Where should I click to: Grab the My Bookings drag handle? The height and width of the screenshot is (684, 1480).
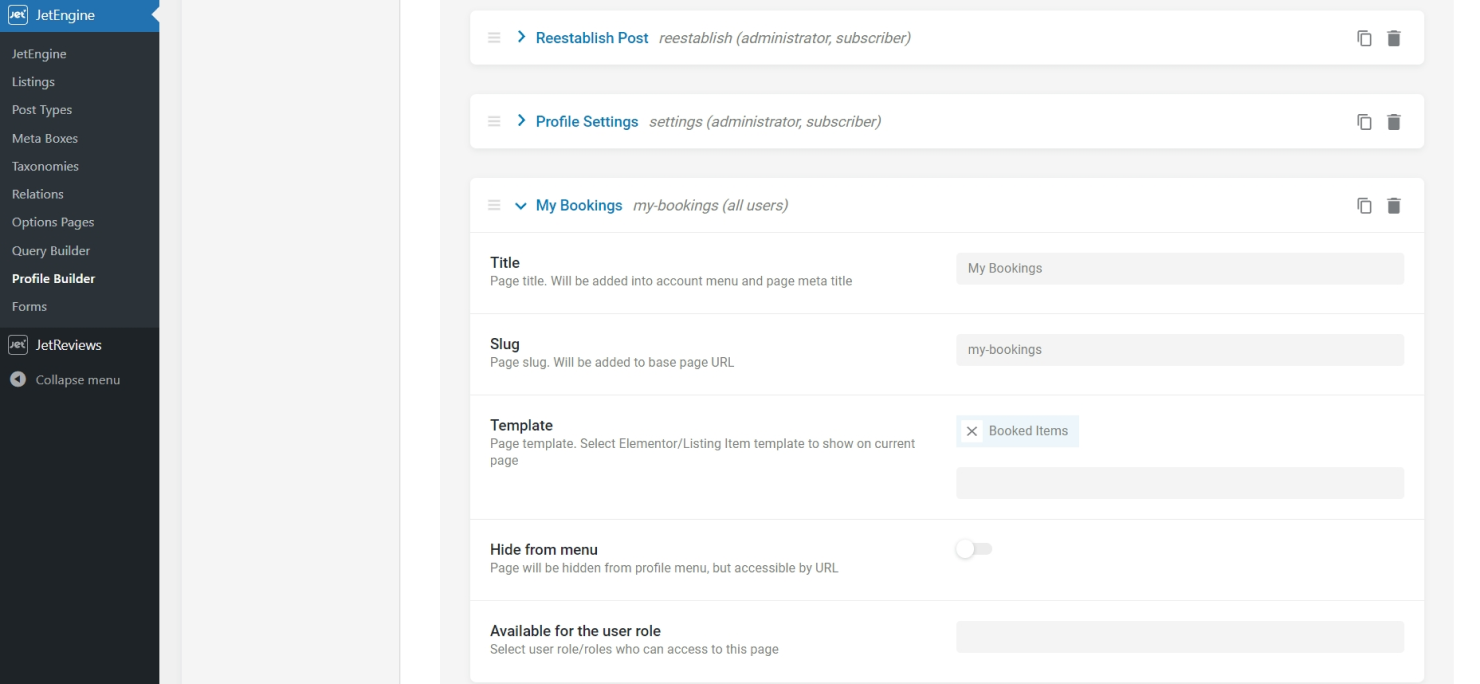point(494,206)
